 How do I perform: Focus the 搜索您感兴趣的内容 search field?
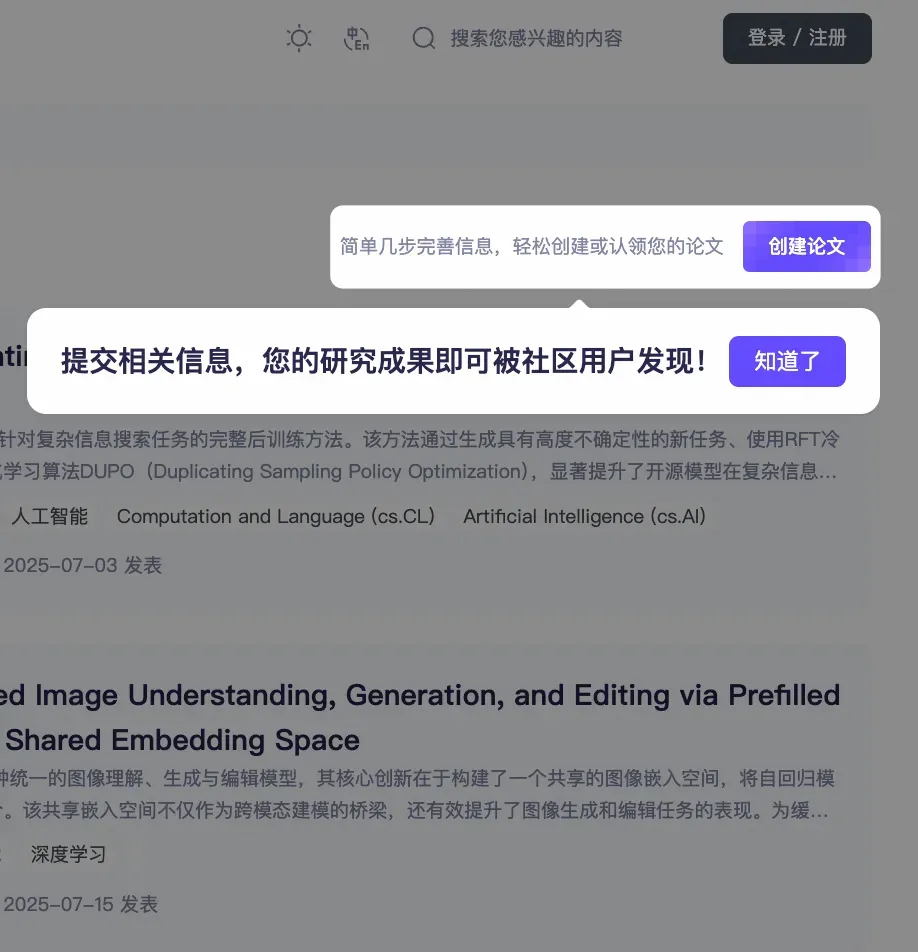536,38
